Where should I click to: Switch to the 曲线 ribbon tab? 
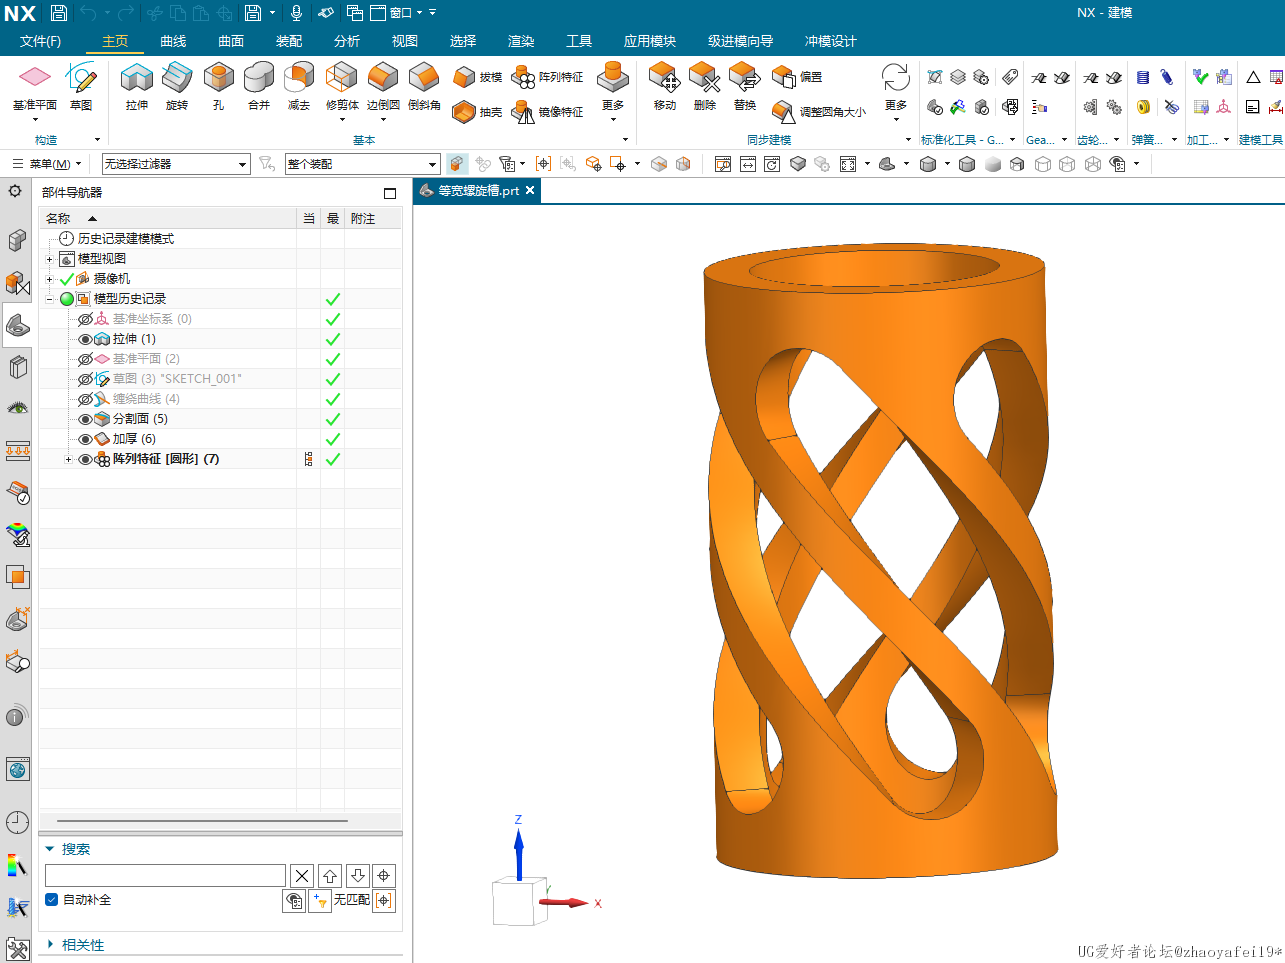tap(173, 41)
